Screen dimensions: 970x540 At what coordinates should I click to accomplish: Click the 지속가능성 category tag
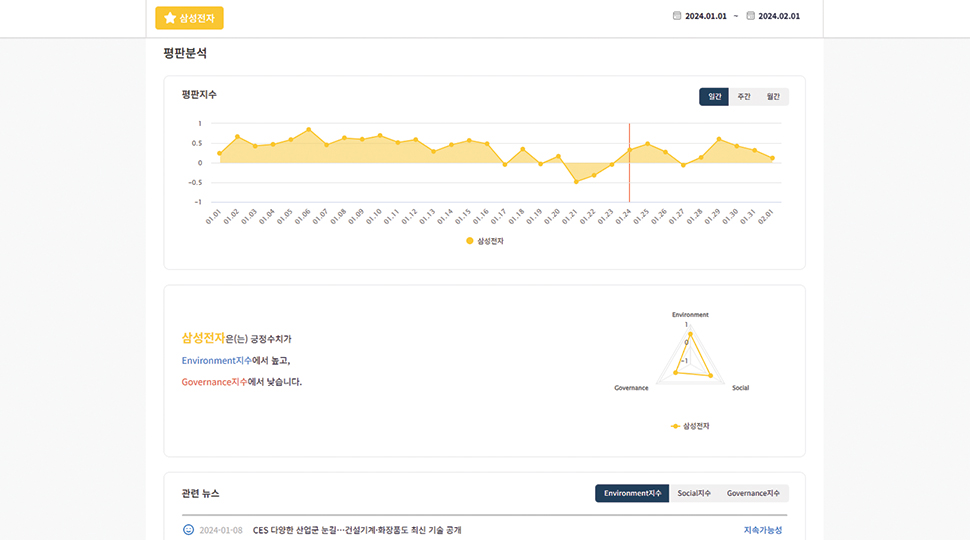pos(763,530)
